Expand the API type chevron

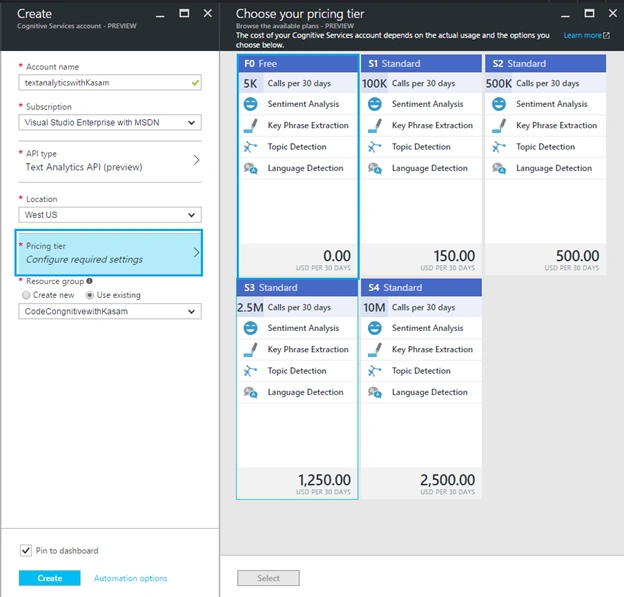196,160
